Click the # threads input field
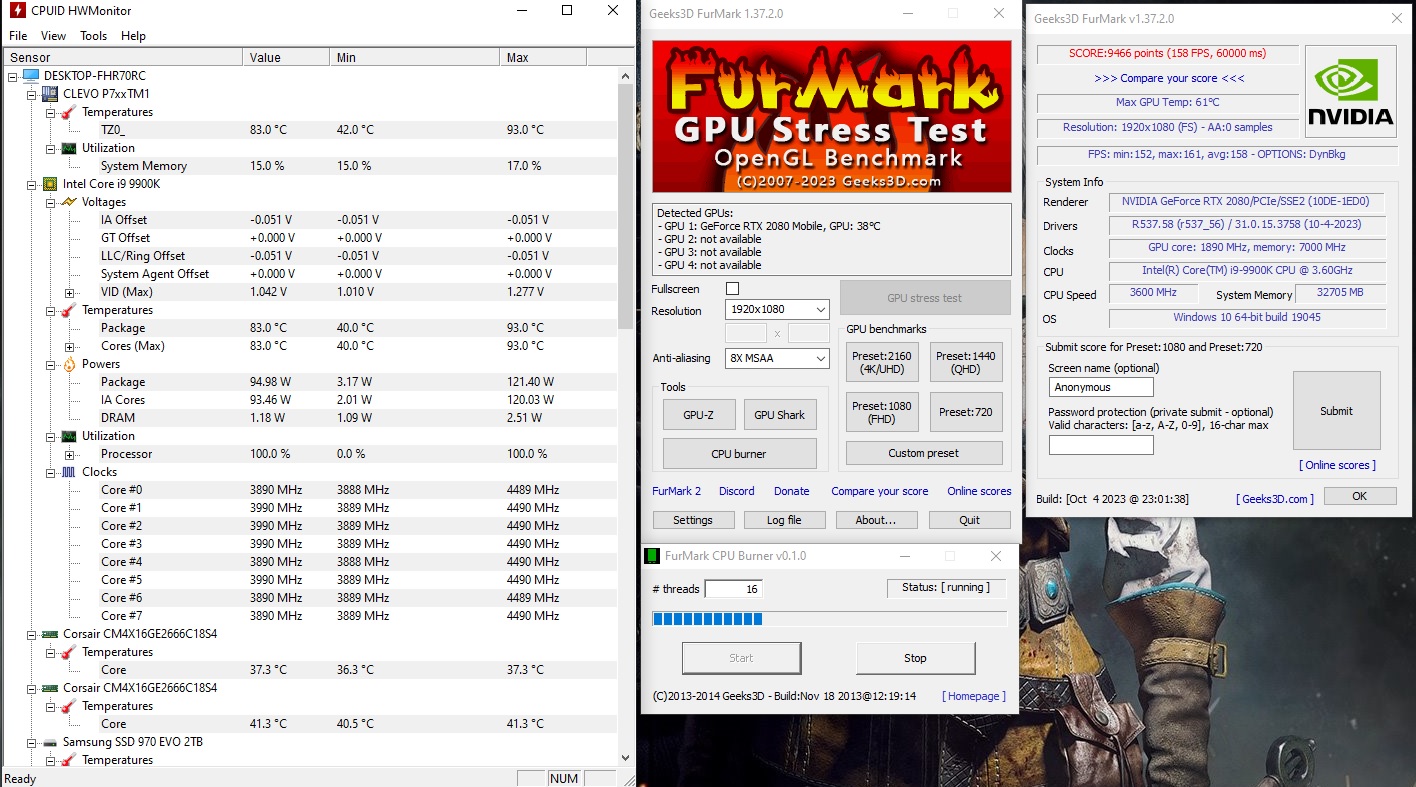This screenshot has width=1416, height=787. pyautogui.click(x=735, y=589)
